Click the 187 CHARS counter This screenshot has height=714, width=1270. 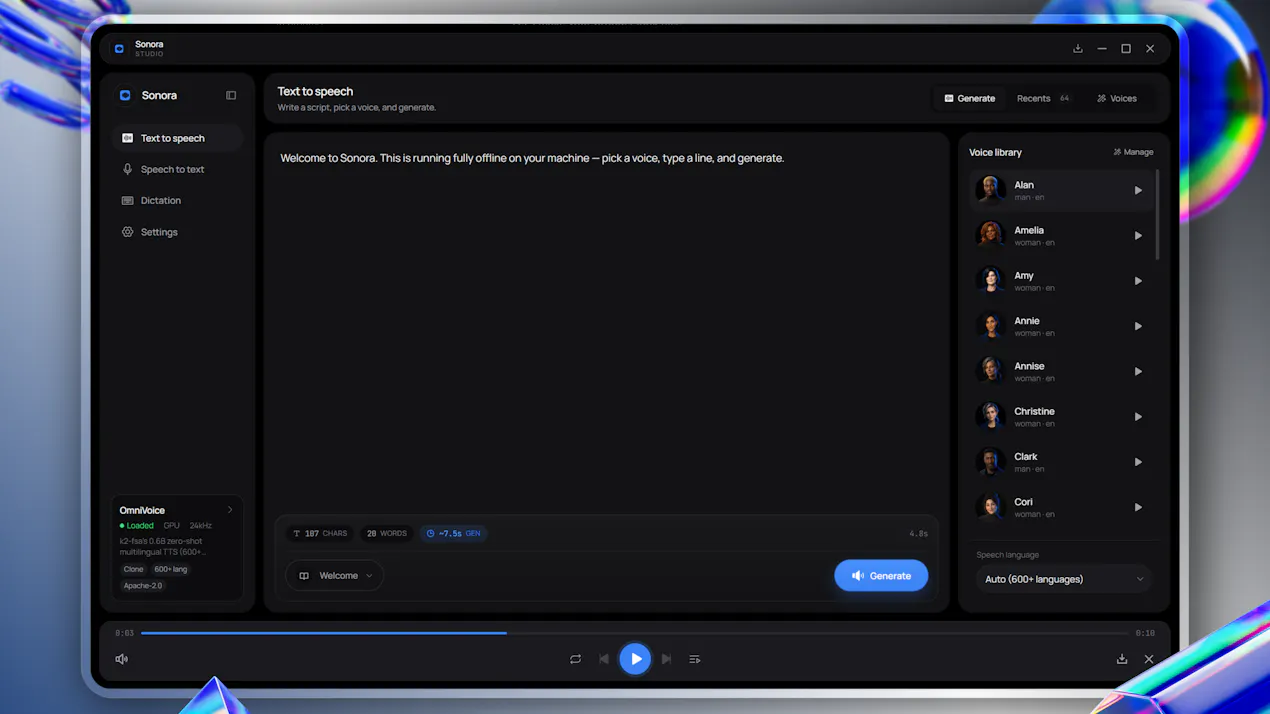point(319,534)
